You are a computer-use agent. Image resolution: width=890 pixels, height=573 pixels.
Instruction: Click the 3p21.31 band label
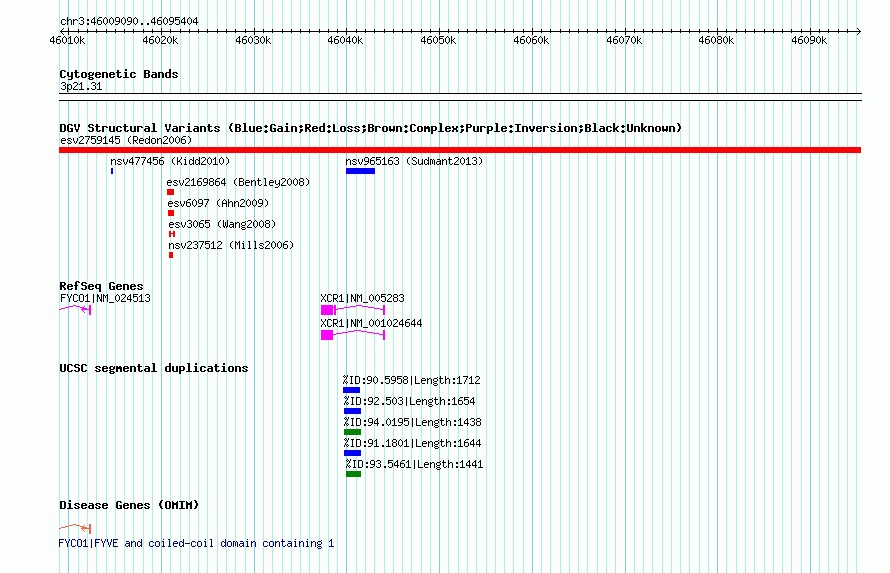point(81,86)
